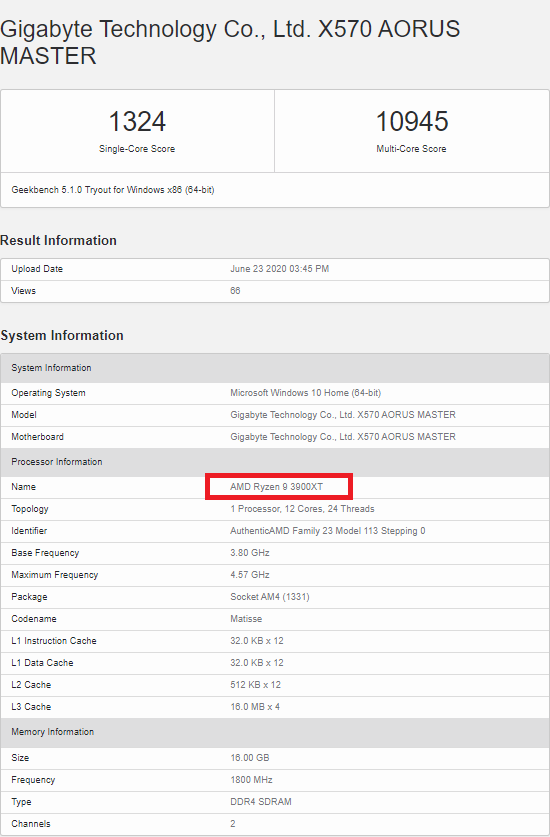Click the Geekbench 5.1.0 Tryout version text
550x837 pixels.
point(113,189)
